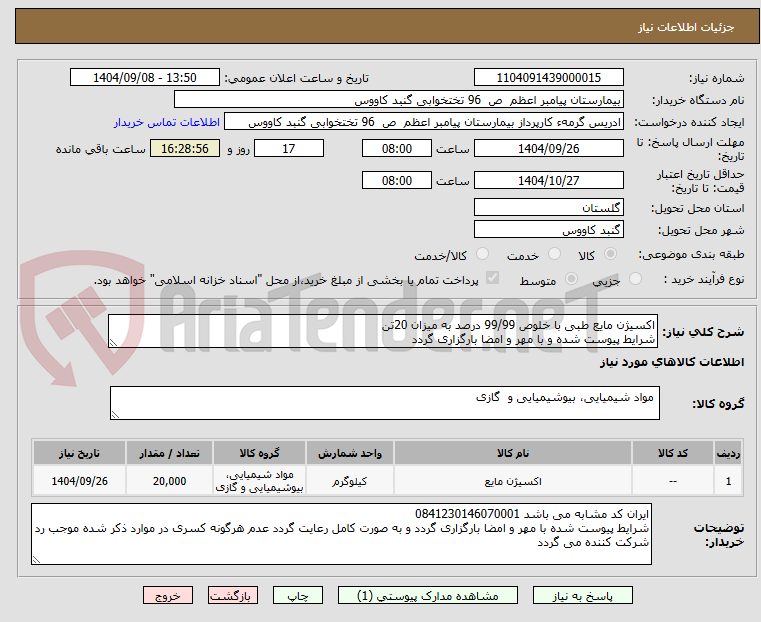Click the گروه کالا text area
The height and width of the screenshot is (622, 761).
pyautogui.click(x=384, y=403)
